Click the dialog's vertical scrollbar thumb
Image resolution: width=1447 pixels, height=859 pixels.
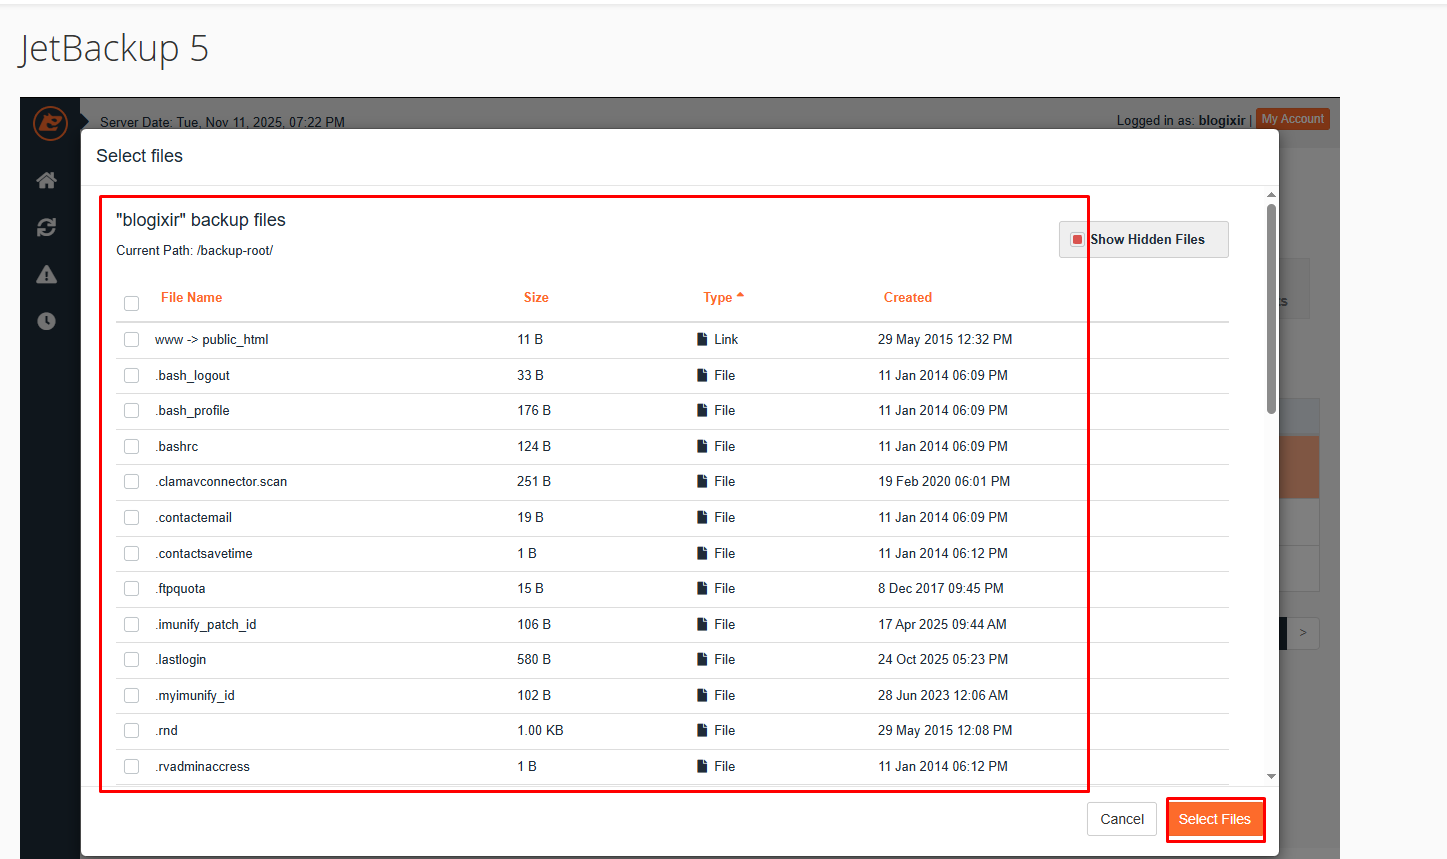click(x=1271, y=308)
